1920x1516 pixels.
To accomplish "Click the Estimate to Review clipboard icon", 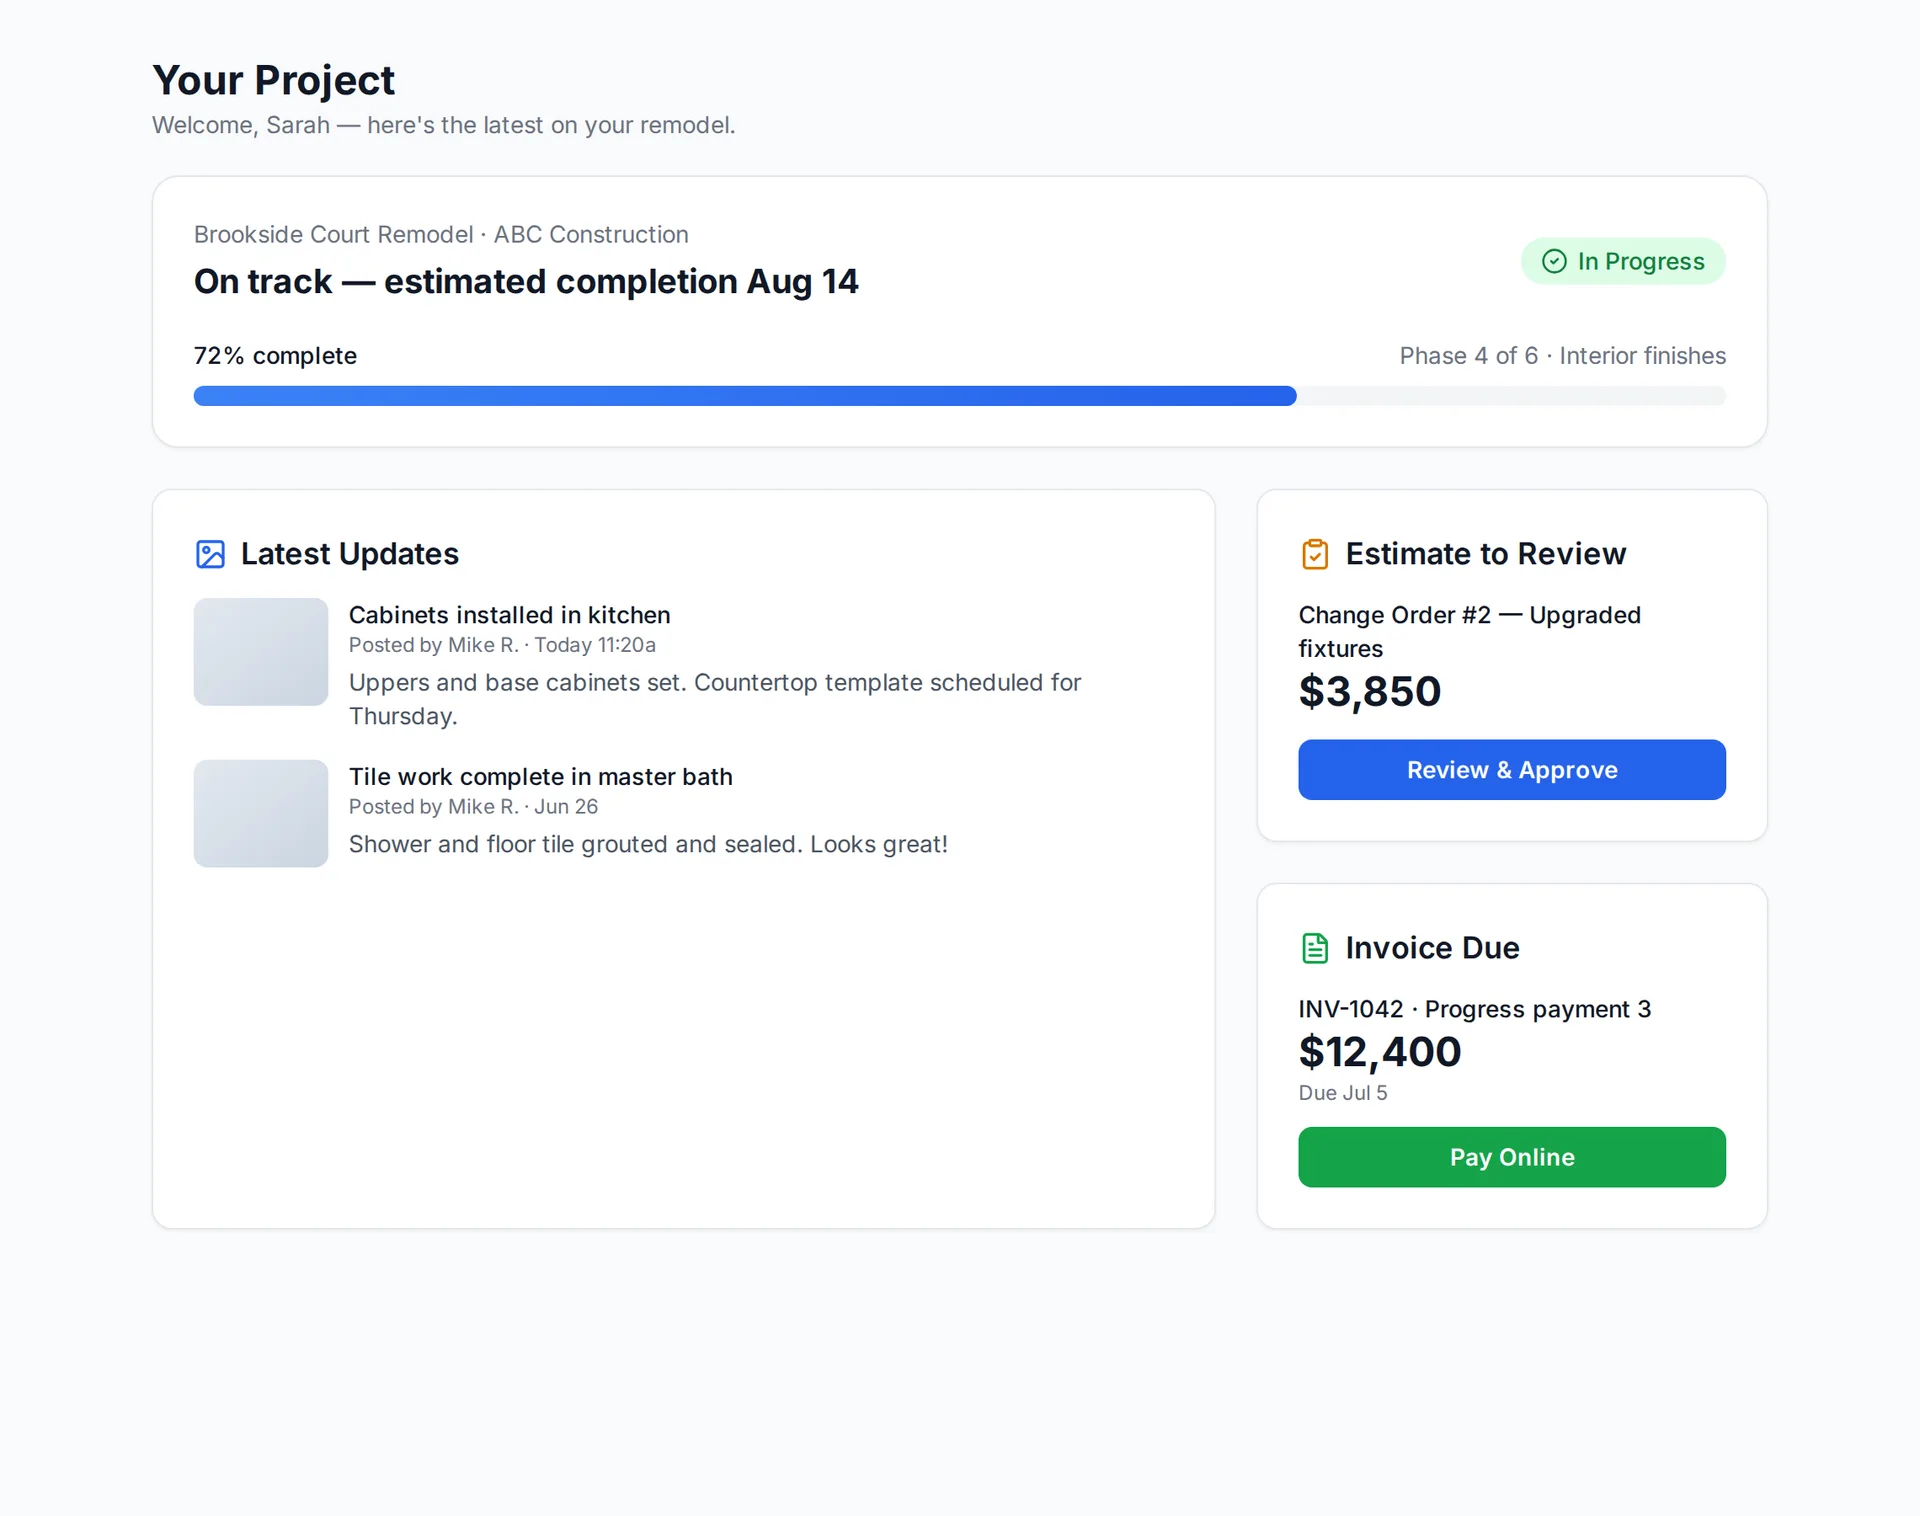I will (1315, 554).
